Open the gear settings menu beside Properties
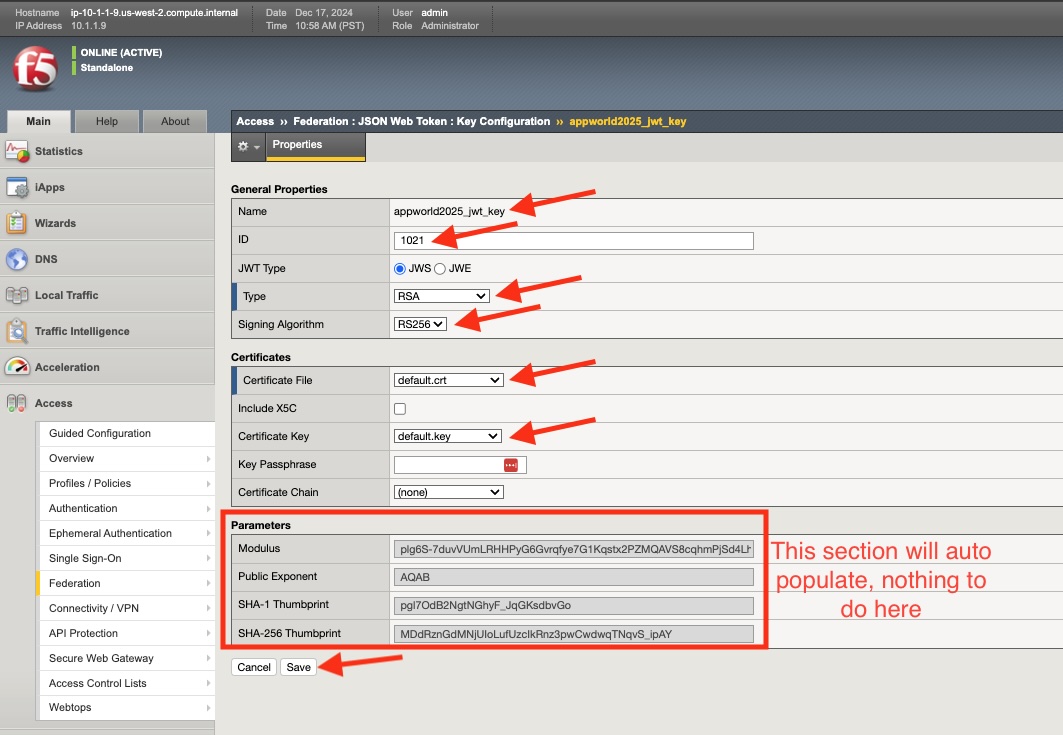 (x=248, y=146)
